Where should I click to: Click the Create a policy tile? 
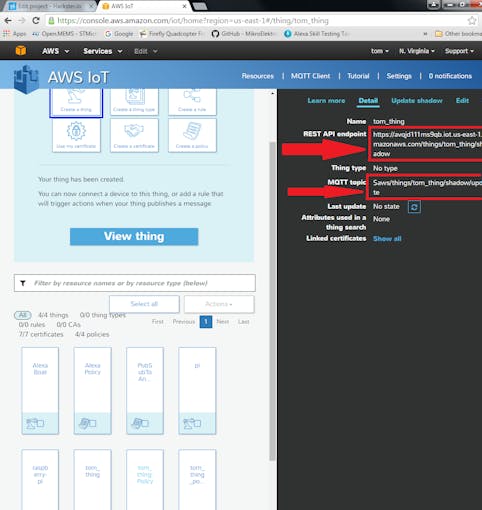pyautogui.click(x=192, y=135)
